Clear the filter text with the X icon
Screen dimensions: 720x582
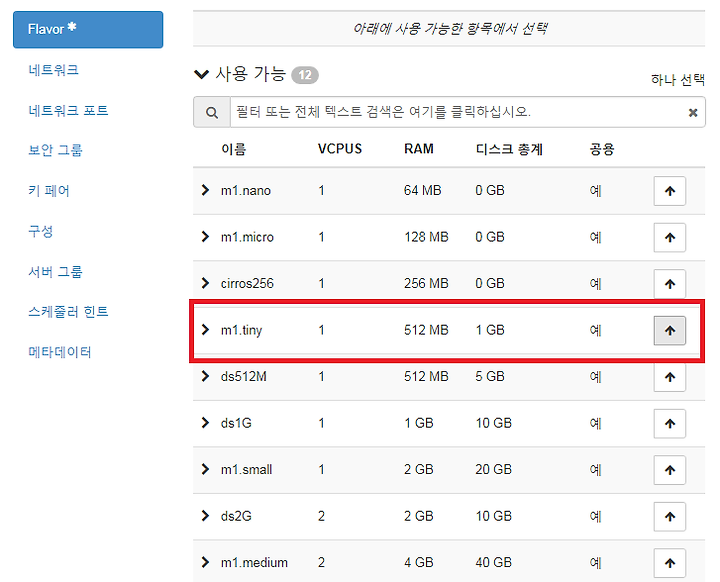[x=693, y=113]
